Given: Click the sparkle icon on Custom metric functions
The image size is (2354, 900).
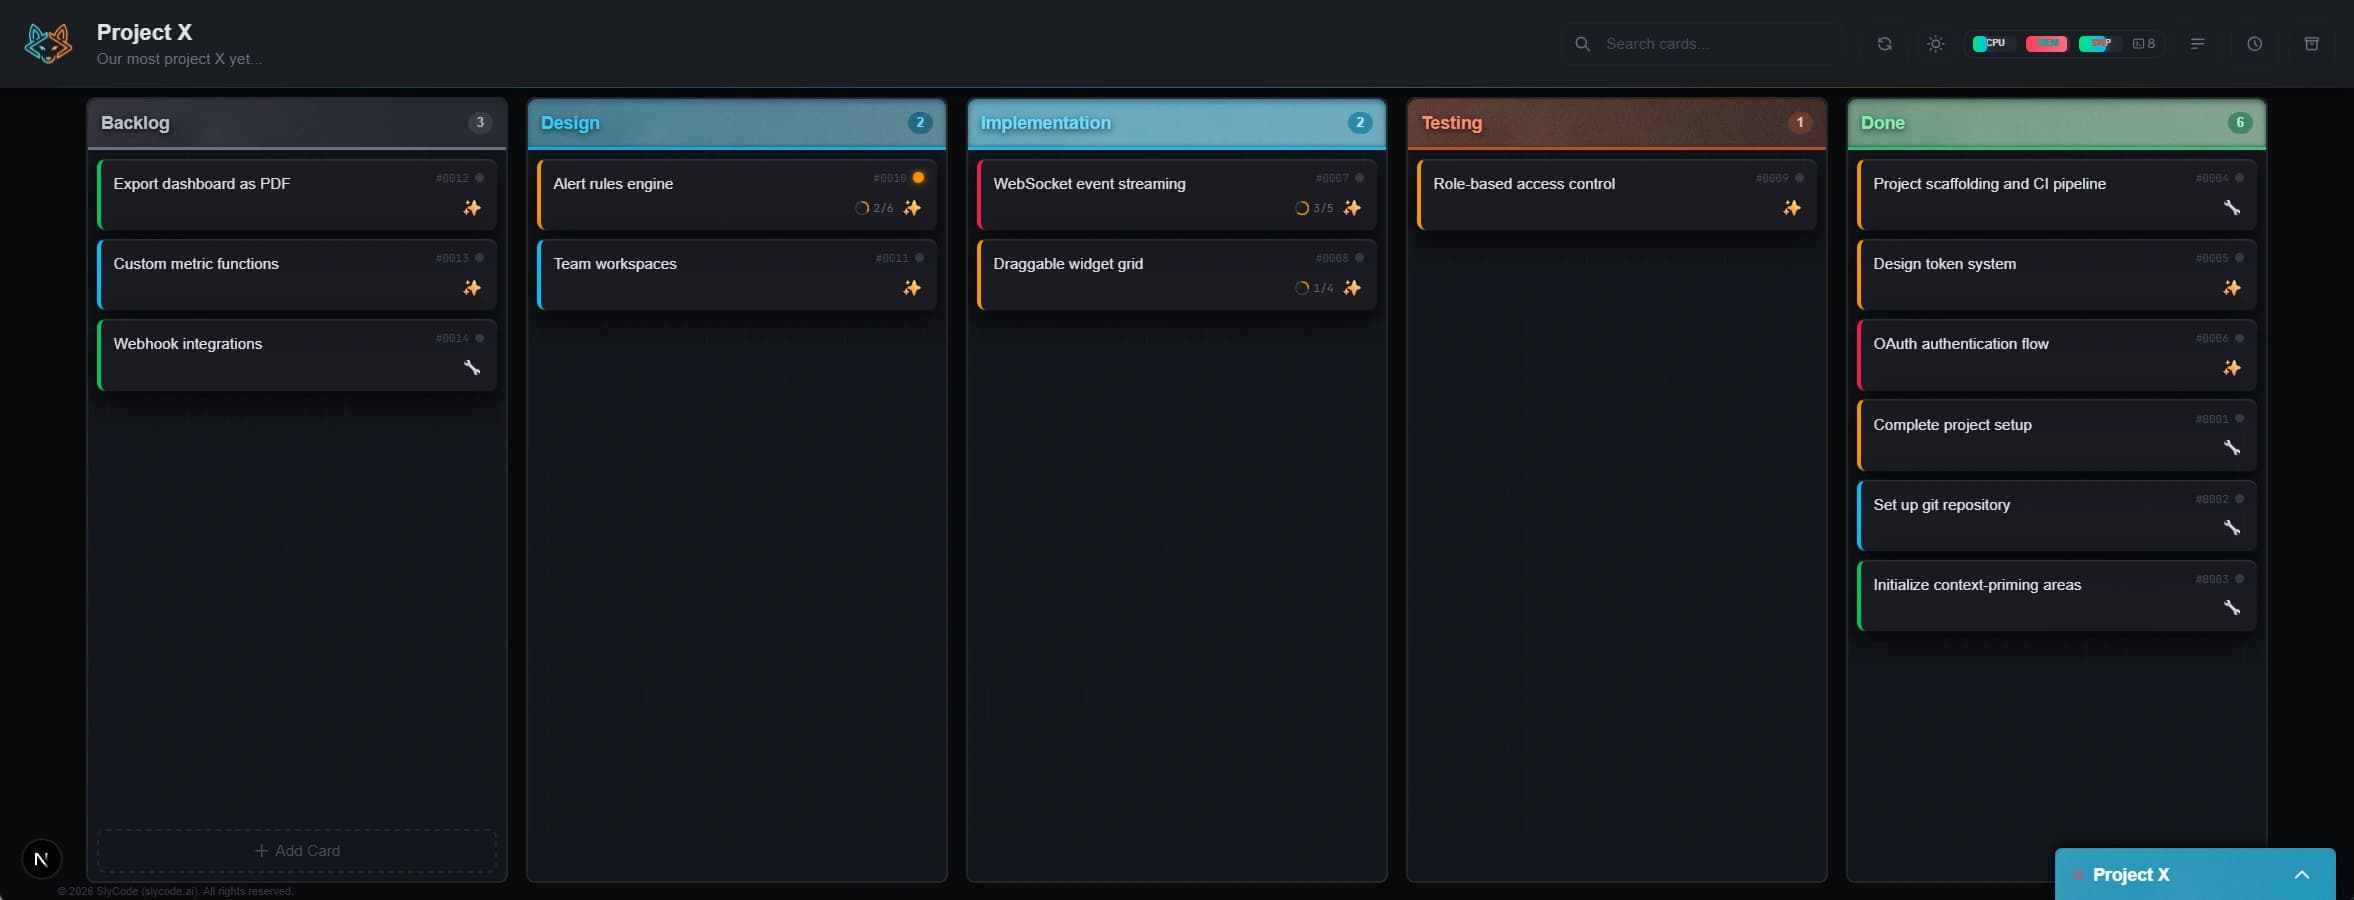Looking at the screenshot, I should (x=472, y=288).
